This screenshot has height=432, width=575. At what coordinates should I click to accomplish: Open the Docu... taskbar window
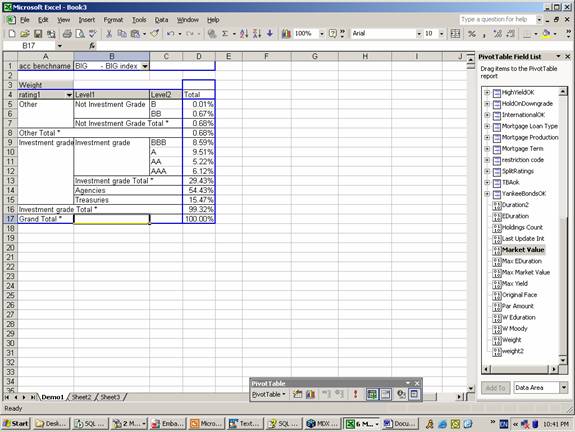click(400, 424)
